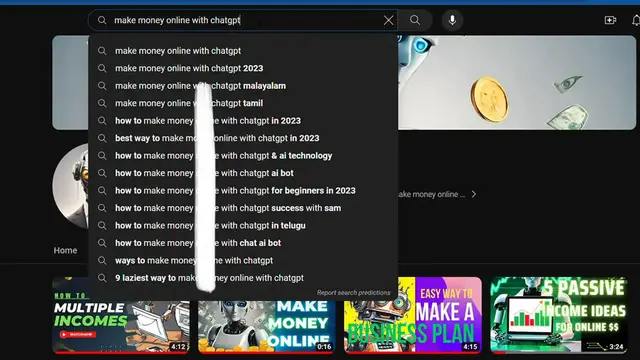This screenshot has width=640, height=360.
Task: Select the 'chatgpt ai bot' suggestion
Action: pyautogui.click(x=243, y=173)
